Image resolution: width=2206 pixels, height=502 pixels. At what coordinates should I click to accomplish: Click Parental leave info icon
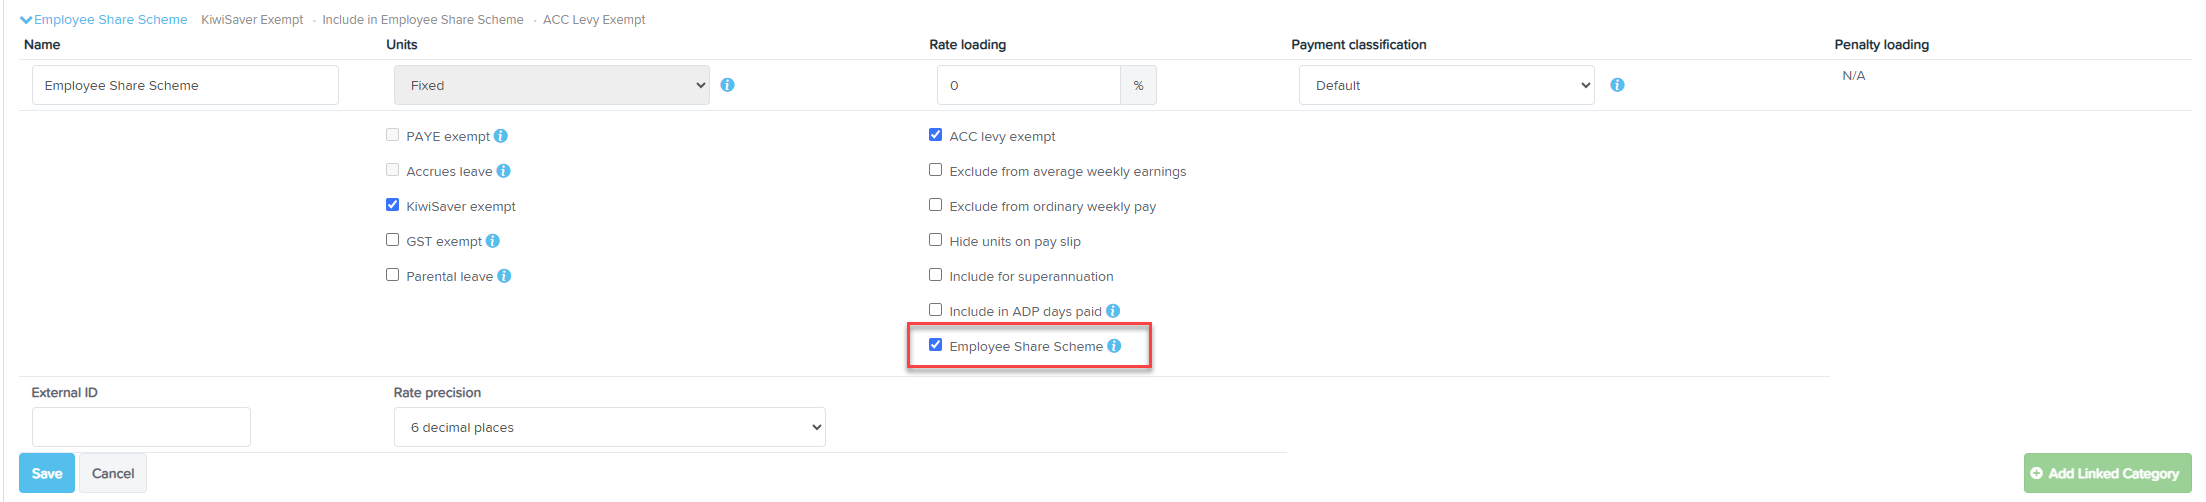point(505,276)
